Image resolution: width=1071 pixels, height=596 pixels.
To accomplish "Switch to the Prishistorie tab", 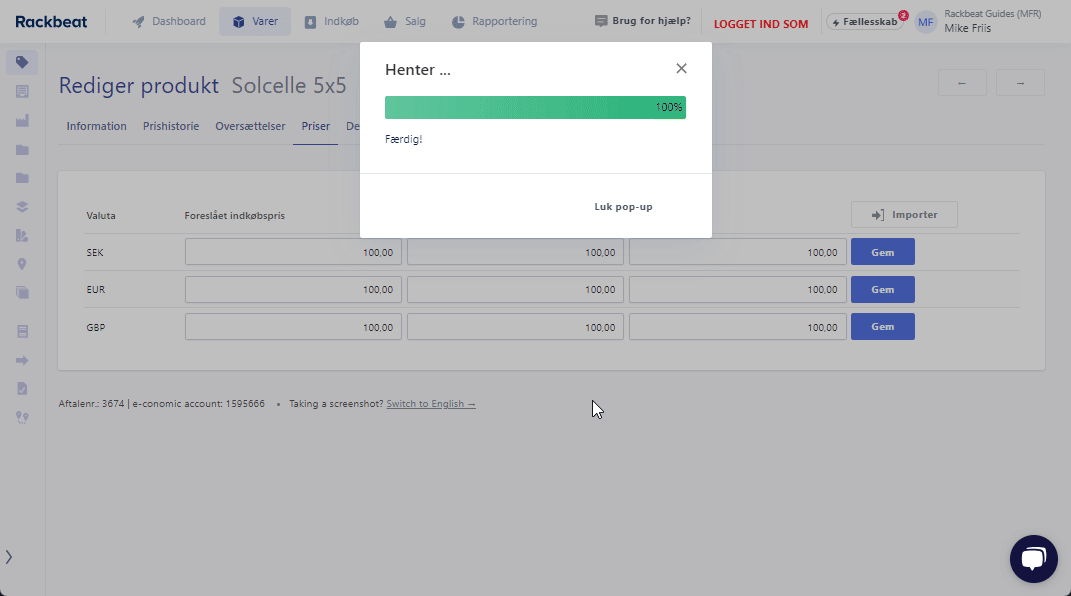I will click(x=171, y=127).
